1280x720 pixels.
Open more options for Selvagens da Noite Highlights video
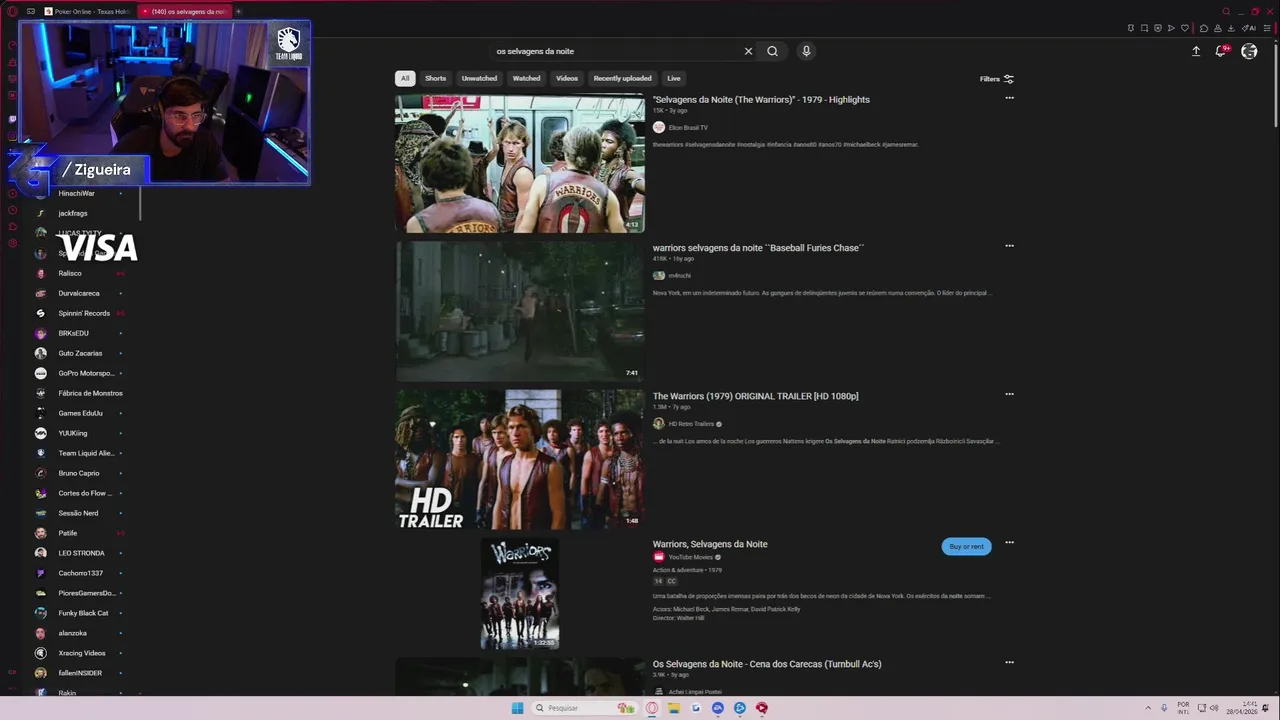click(x=1009, y=98)
